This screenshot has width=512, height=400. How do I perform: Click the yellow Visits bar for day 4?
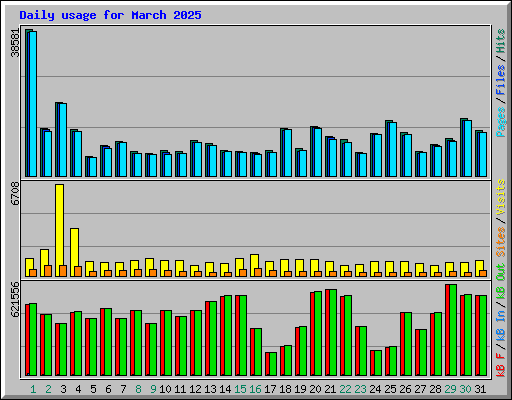click(x=74, y=252)
